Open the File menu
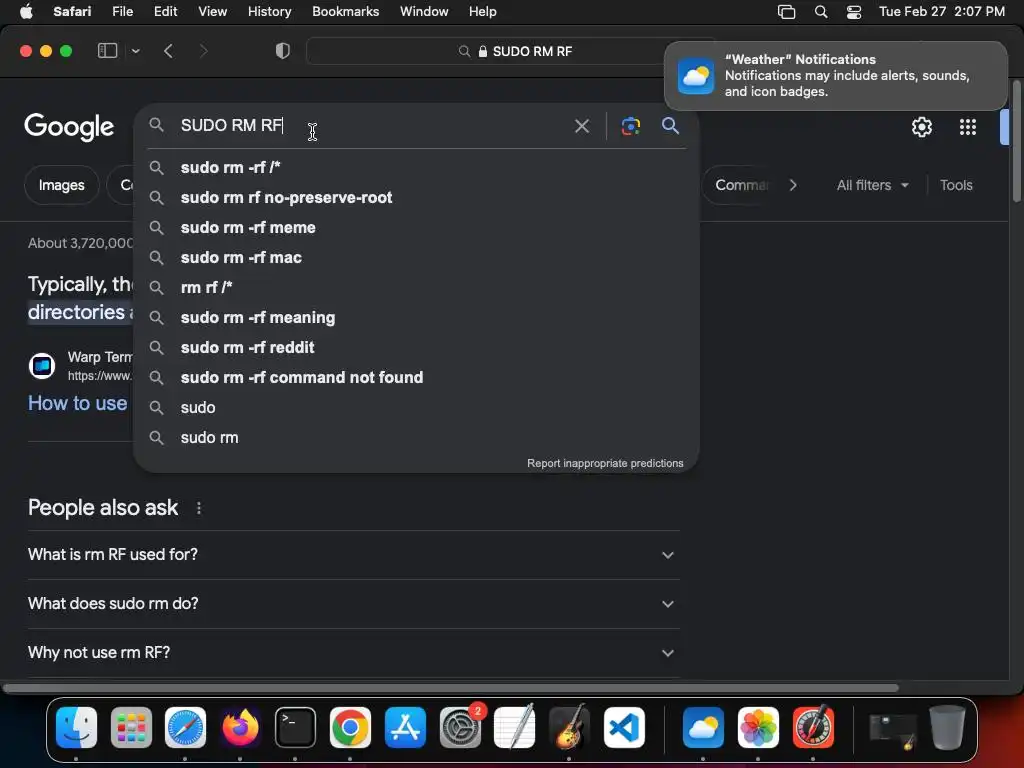 tap(122, 12)
